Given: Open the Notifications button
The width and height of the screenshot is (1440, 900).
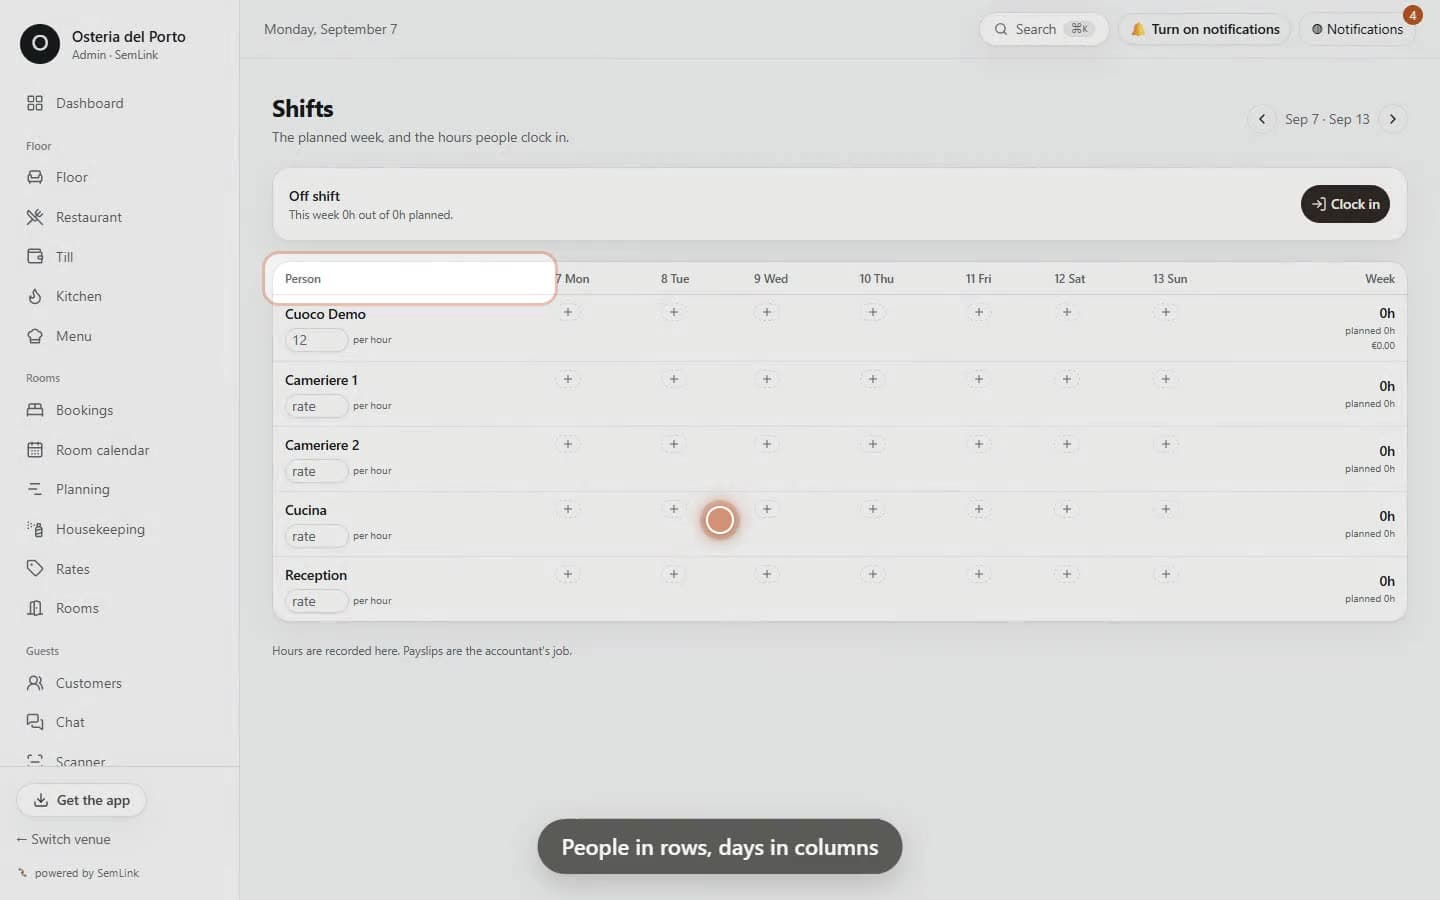Looking at the screenshot, I should 1357,29.
